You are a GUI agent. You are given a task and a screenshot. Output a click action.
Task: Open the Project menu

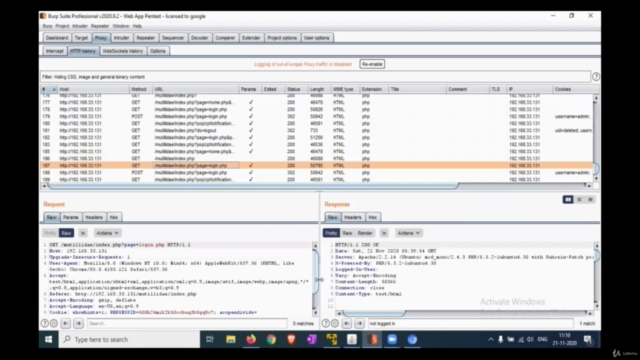point(62,26)
